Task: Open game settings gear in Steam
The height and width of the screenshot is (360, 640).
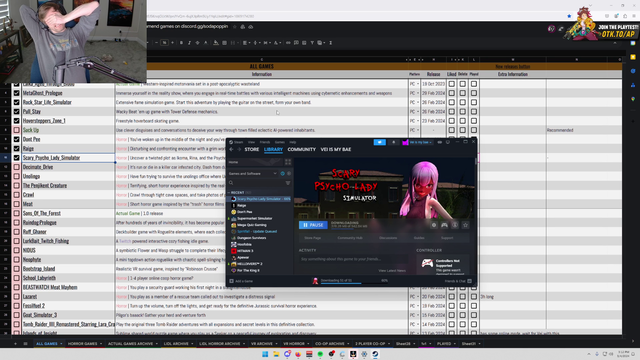Action: coord(434,225)
